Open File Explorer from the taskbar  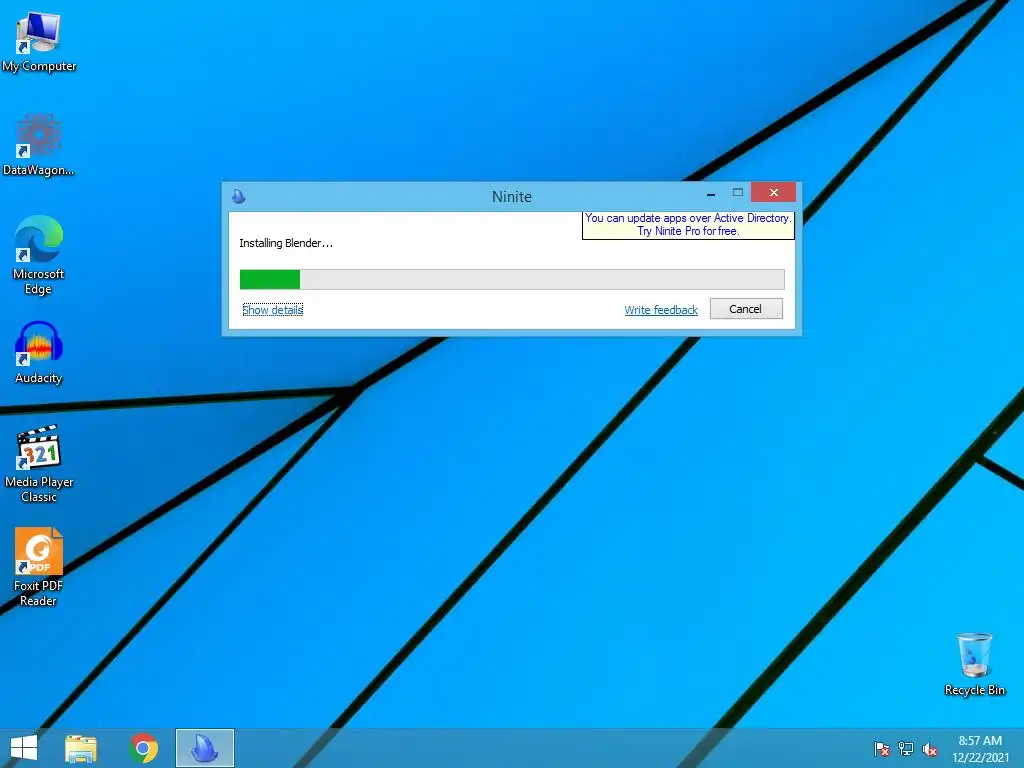click(81, 748)
